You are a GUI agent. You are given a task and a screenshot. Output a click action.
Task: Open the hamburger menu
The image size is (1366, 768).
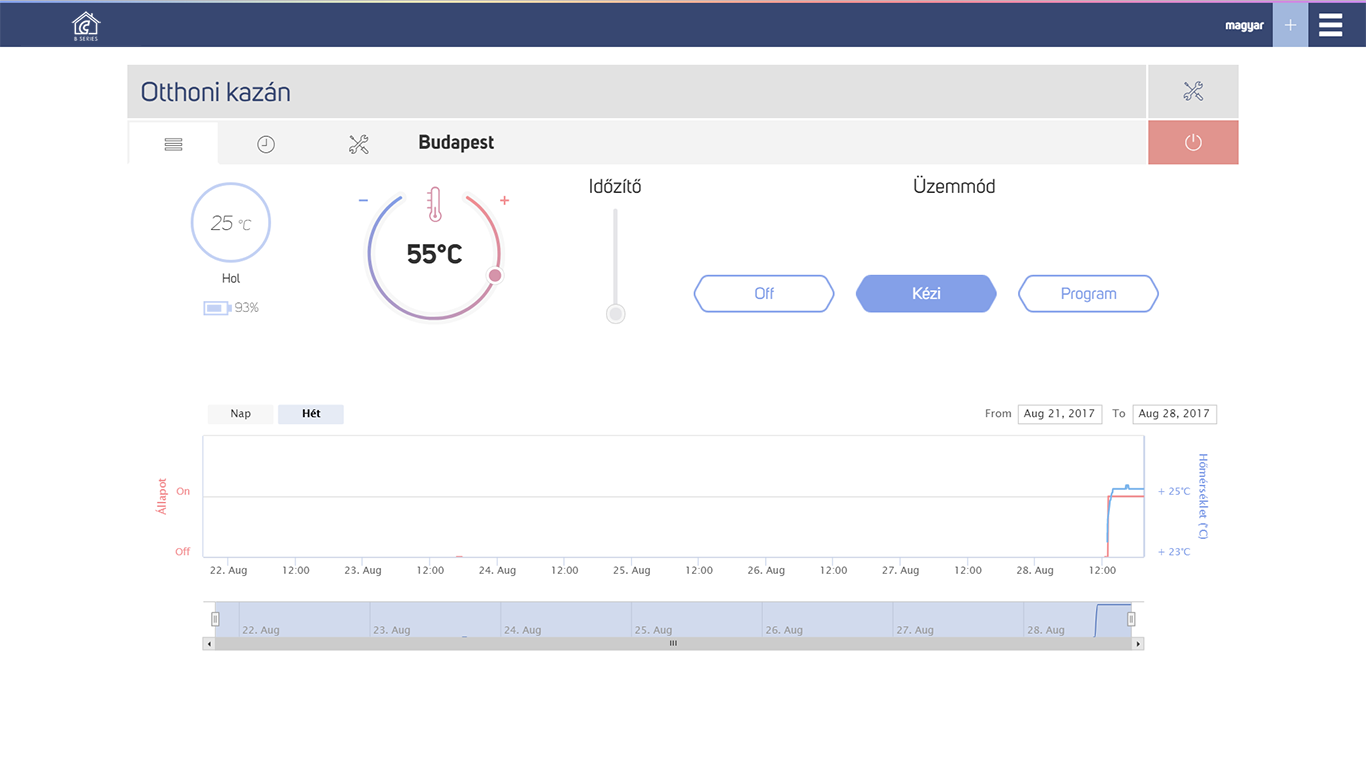click(1330, 25)
